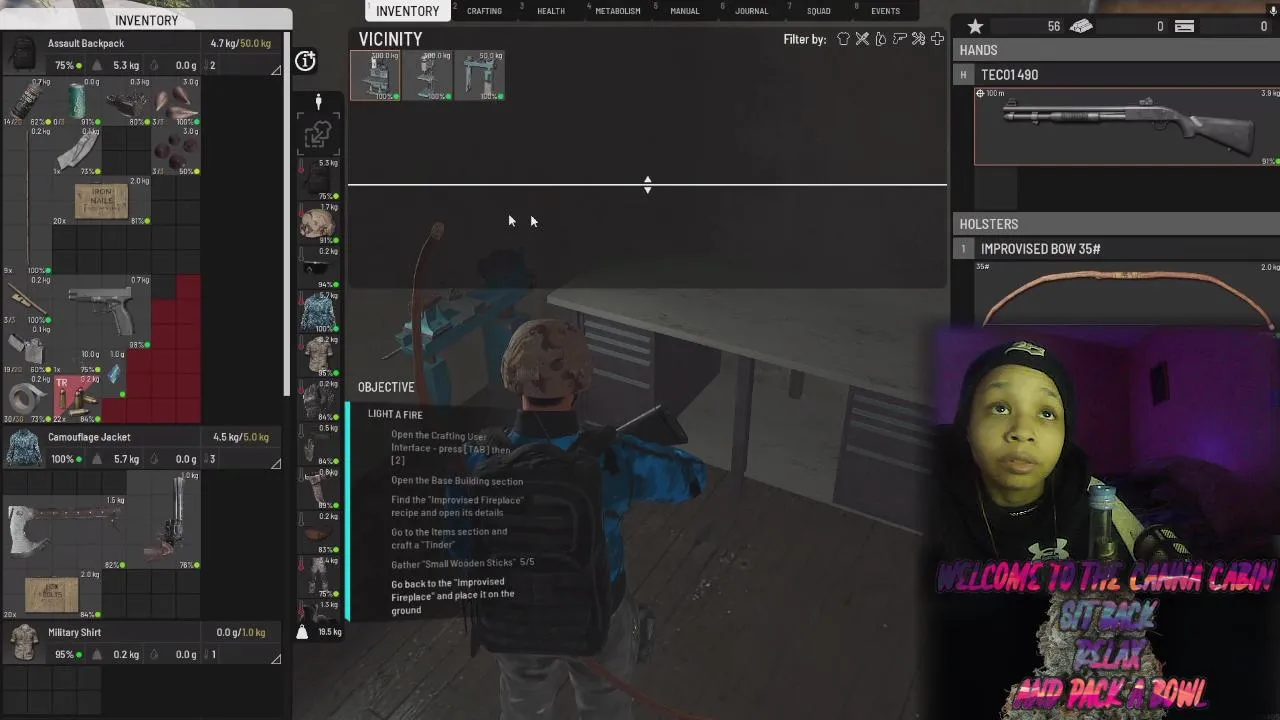
Task: Select the feathers item at 100%
Action: [x=175, y=102]
